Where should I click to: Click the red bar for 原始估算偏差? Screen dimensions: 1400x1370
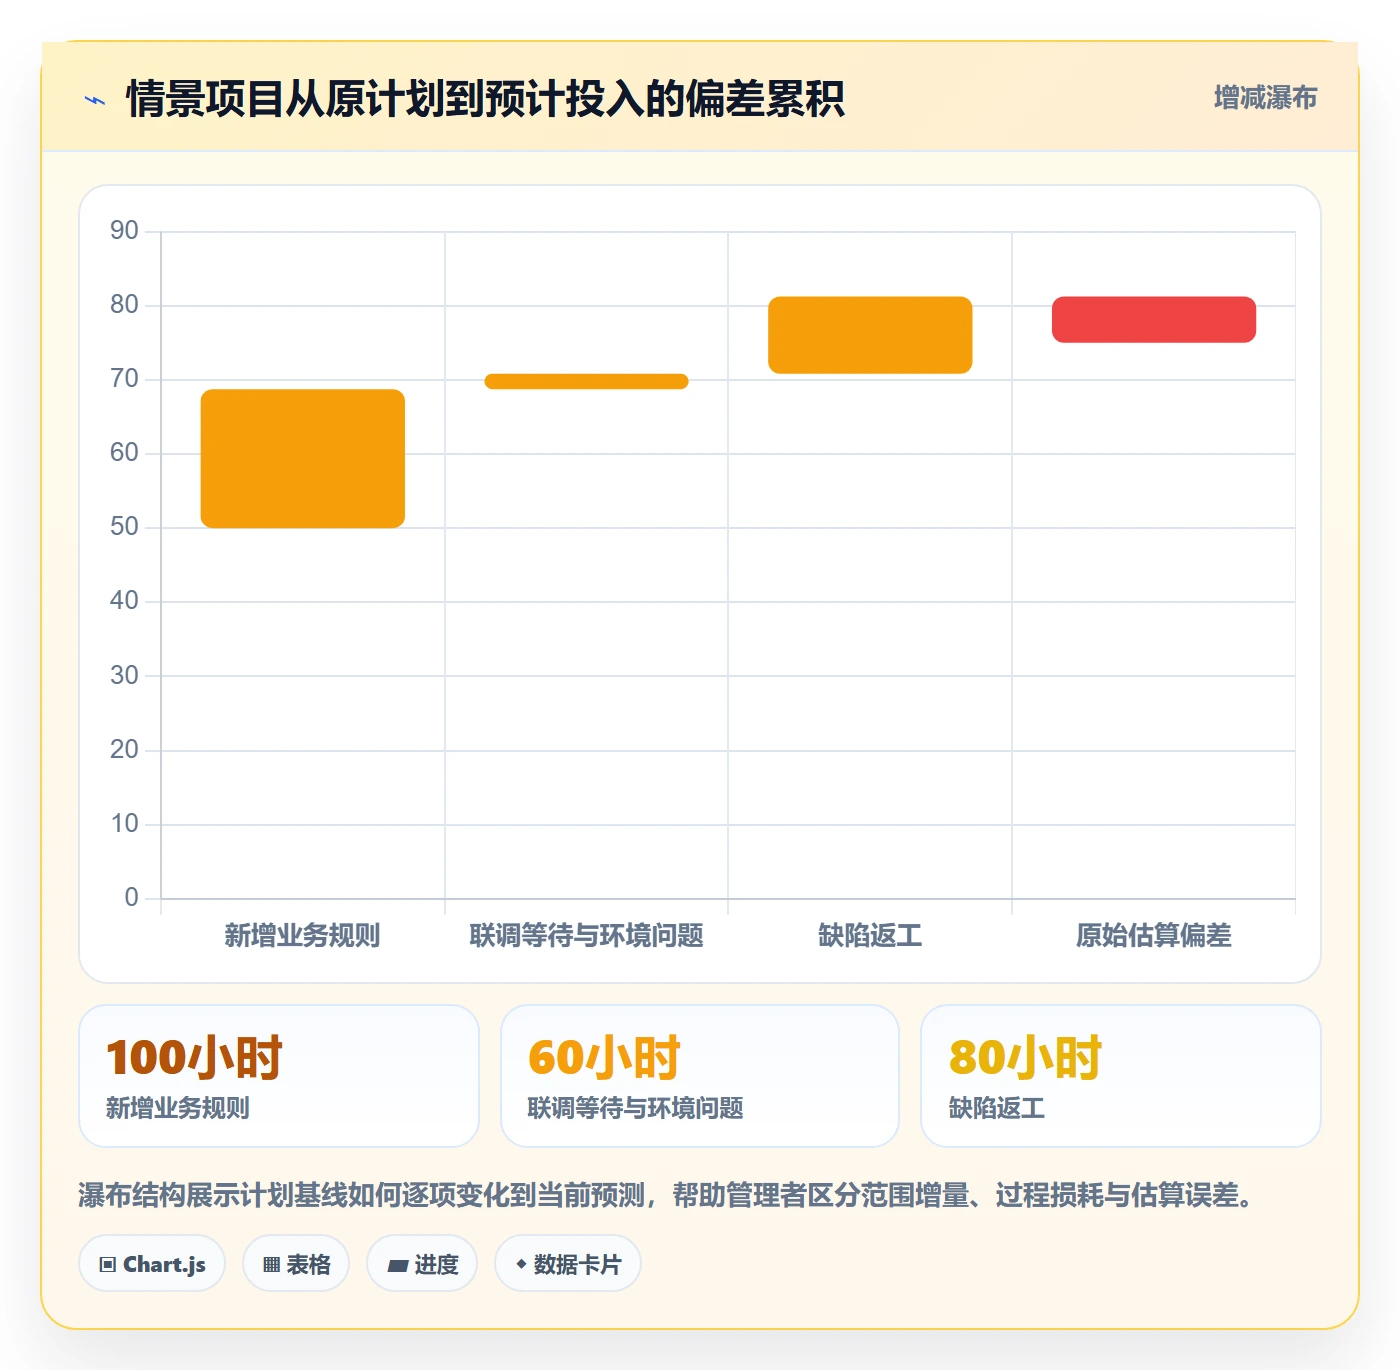[x=1154, y=320]
